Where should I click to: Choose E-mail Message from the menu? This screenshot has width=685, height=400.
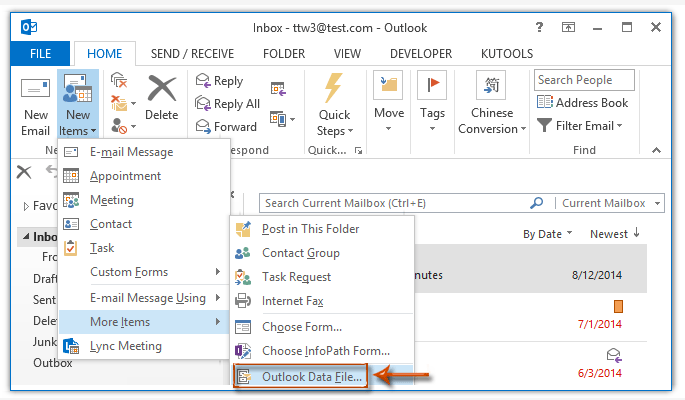[x=144, y=152]
